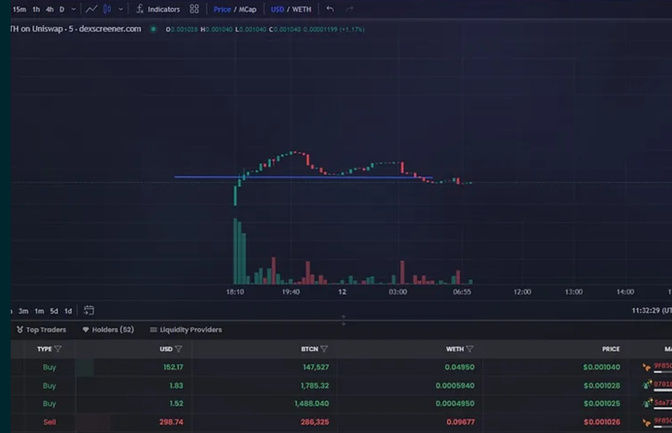This screenshot has width=672, height=433.
Task: Select the 15m timeframe button
Action: coord(19,9)
